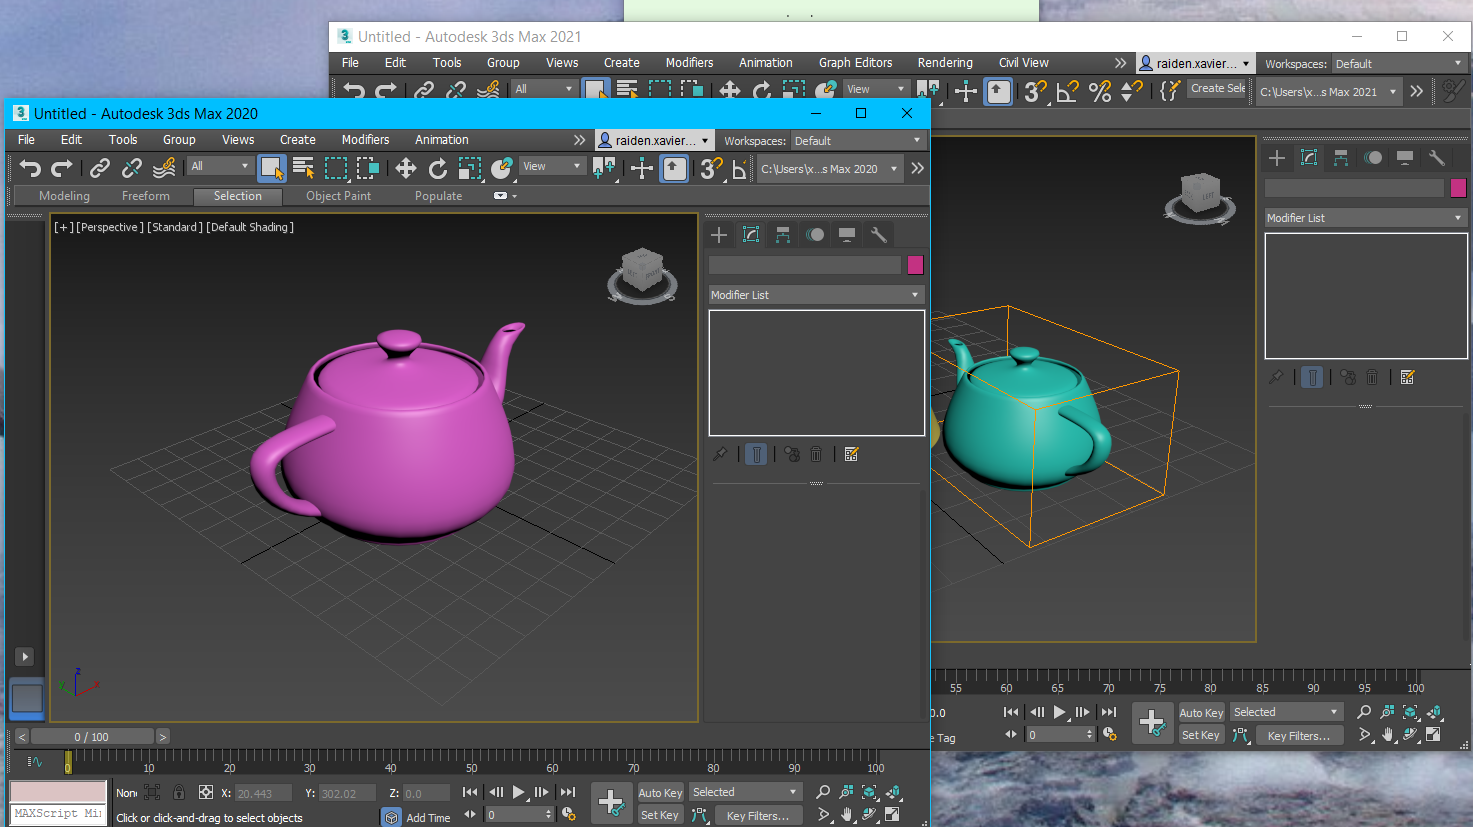Click Undo in the 3ds Max 2020 toolbar
Screen dimensions: 1473x827
30,168
